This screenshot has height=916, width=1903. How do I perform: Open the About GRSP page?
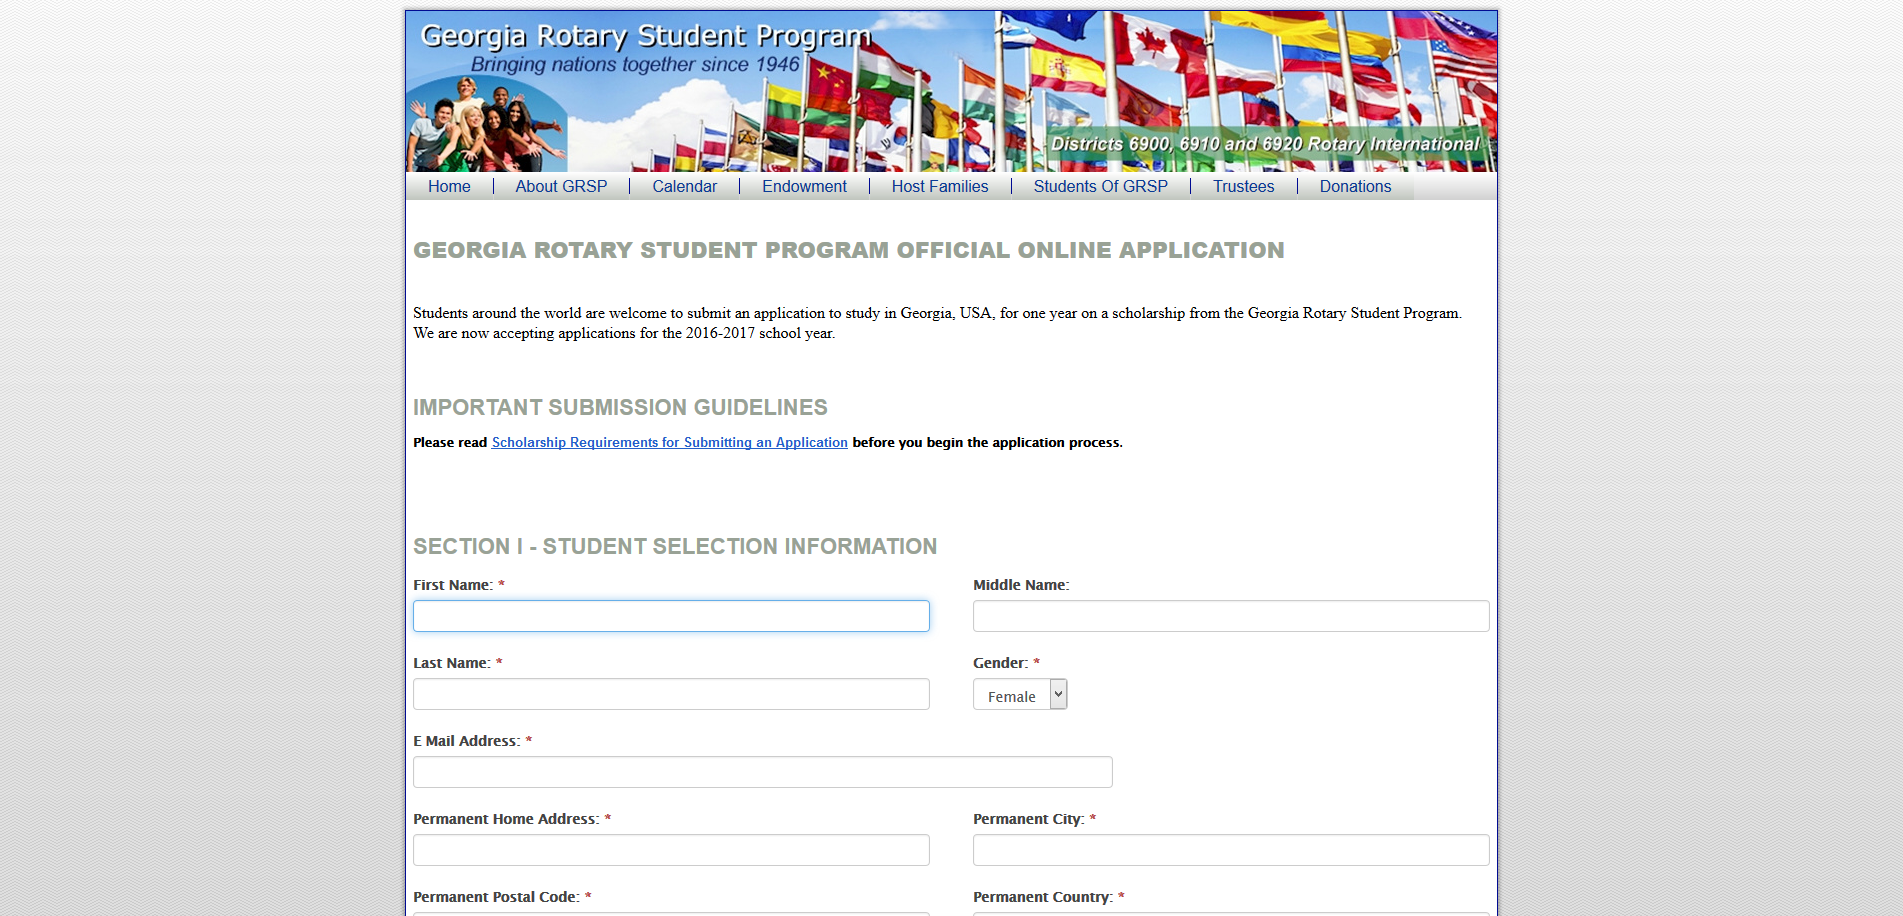(561, 187)
